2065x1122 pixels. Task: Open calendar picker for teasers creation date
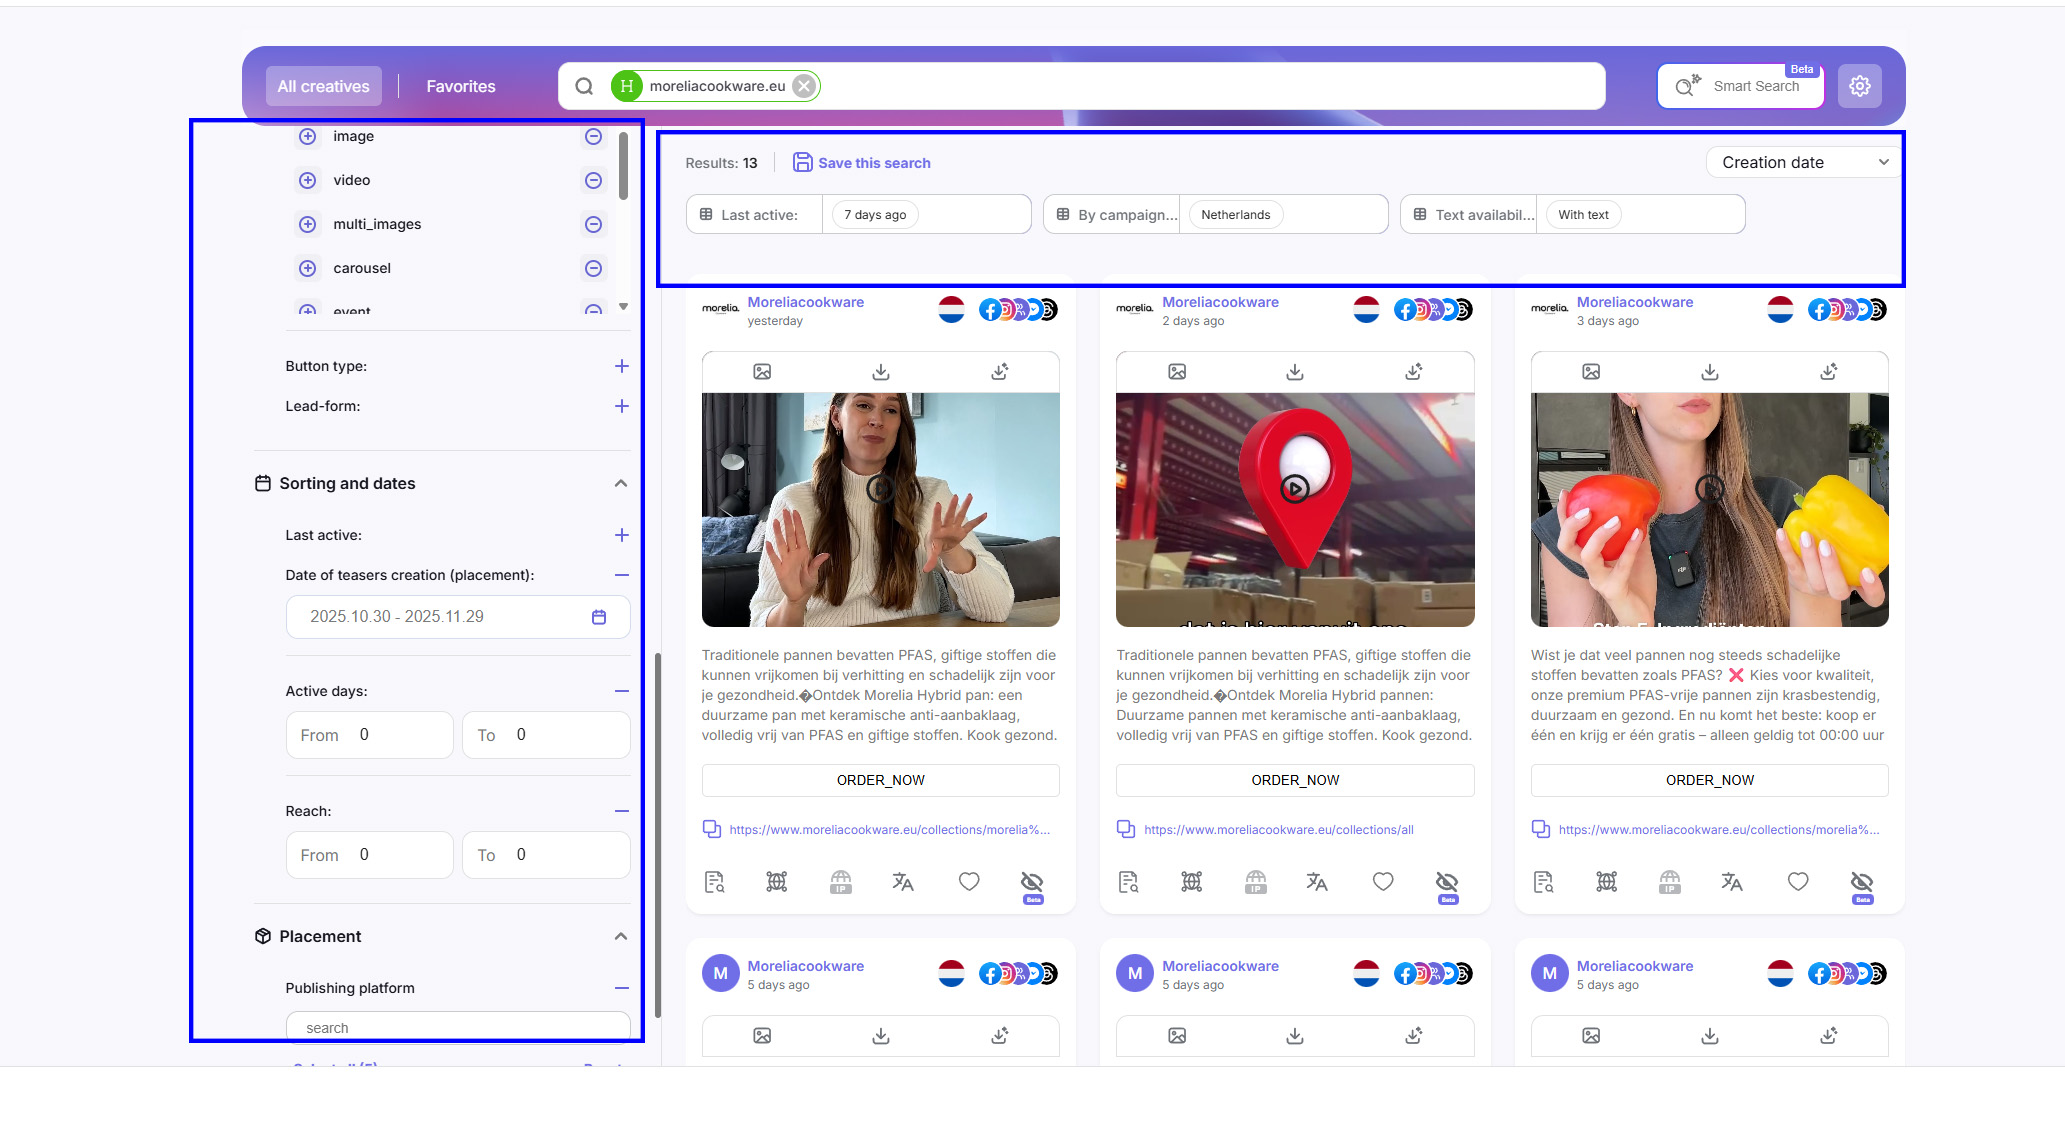[x=598, y=617]
